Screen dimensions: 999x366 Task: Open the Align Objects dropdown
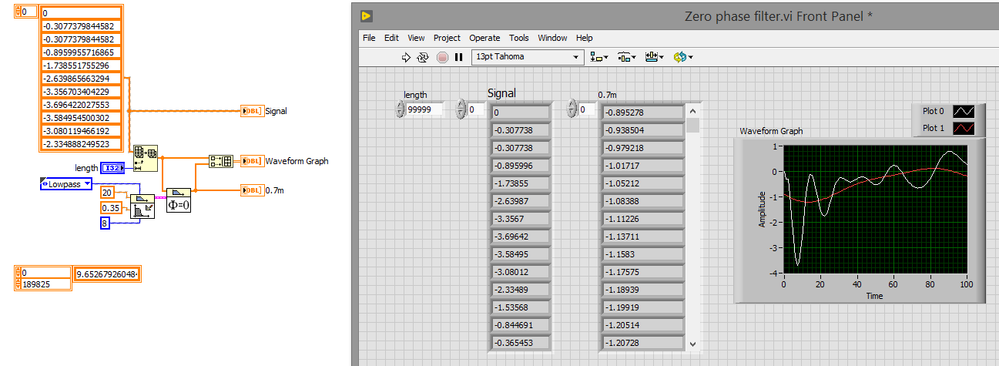(599, 57)
